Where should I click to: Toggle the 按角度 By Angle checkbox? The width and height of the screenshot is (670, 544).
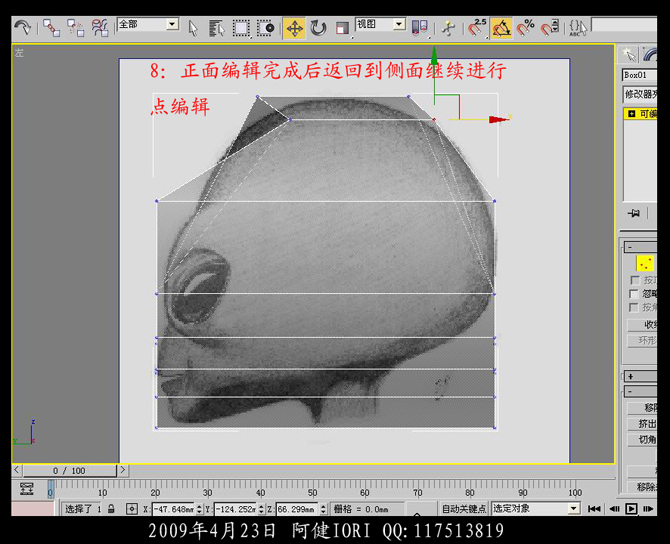[x=634, y=307]
